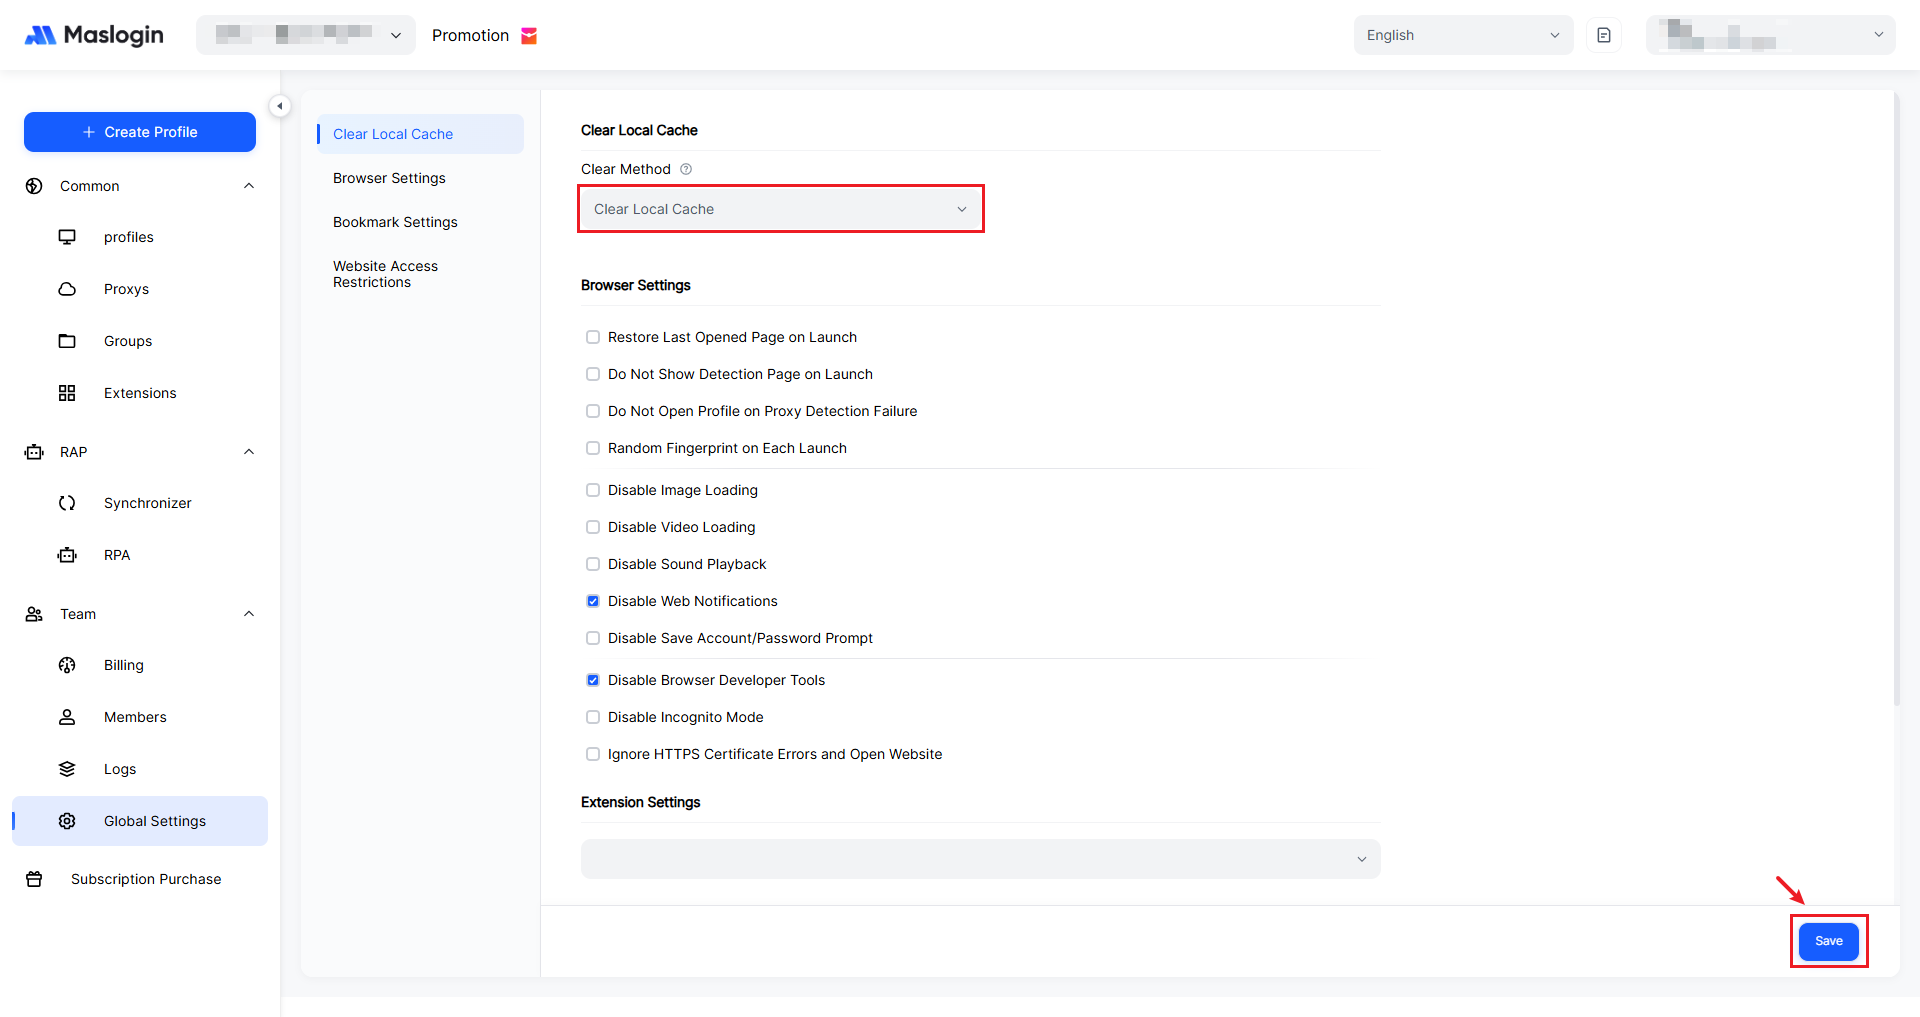This screenshot has width=1920, height=1017.
Task: Click the Save button
Action: (1828, 941)
